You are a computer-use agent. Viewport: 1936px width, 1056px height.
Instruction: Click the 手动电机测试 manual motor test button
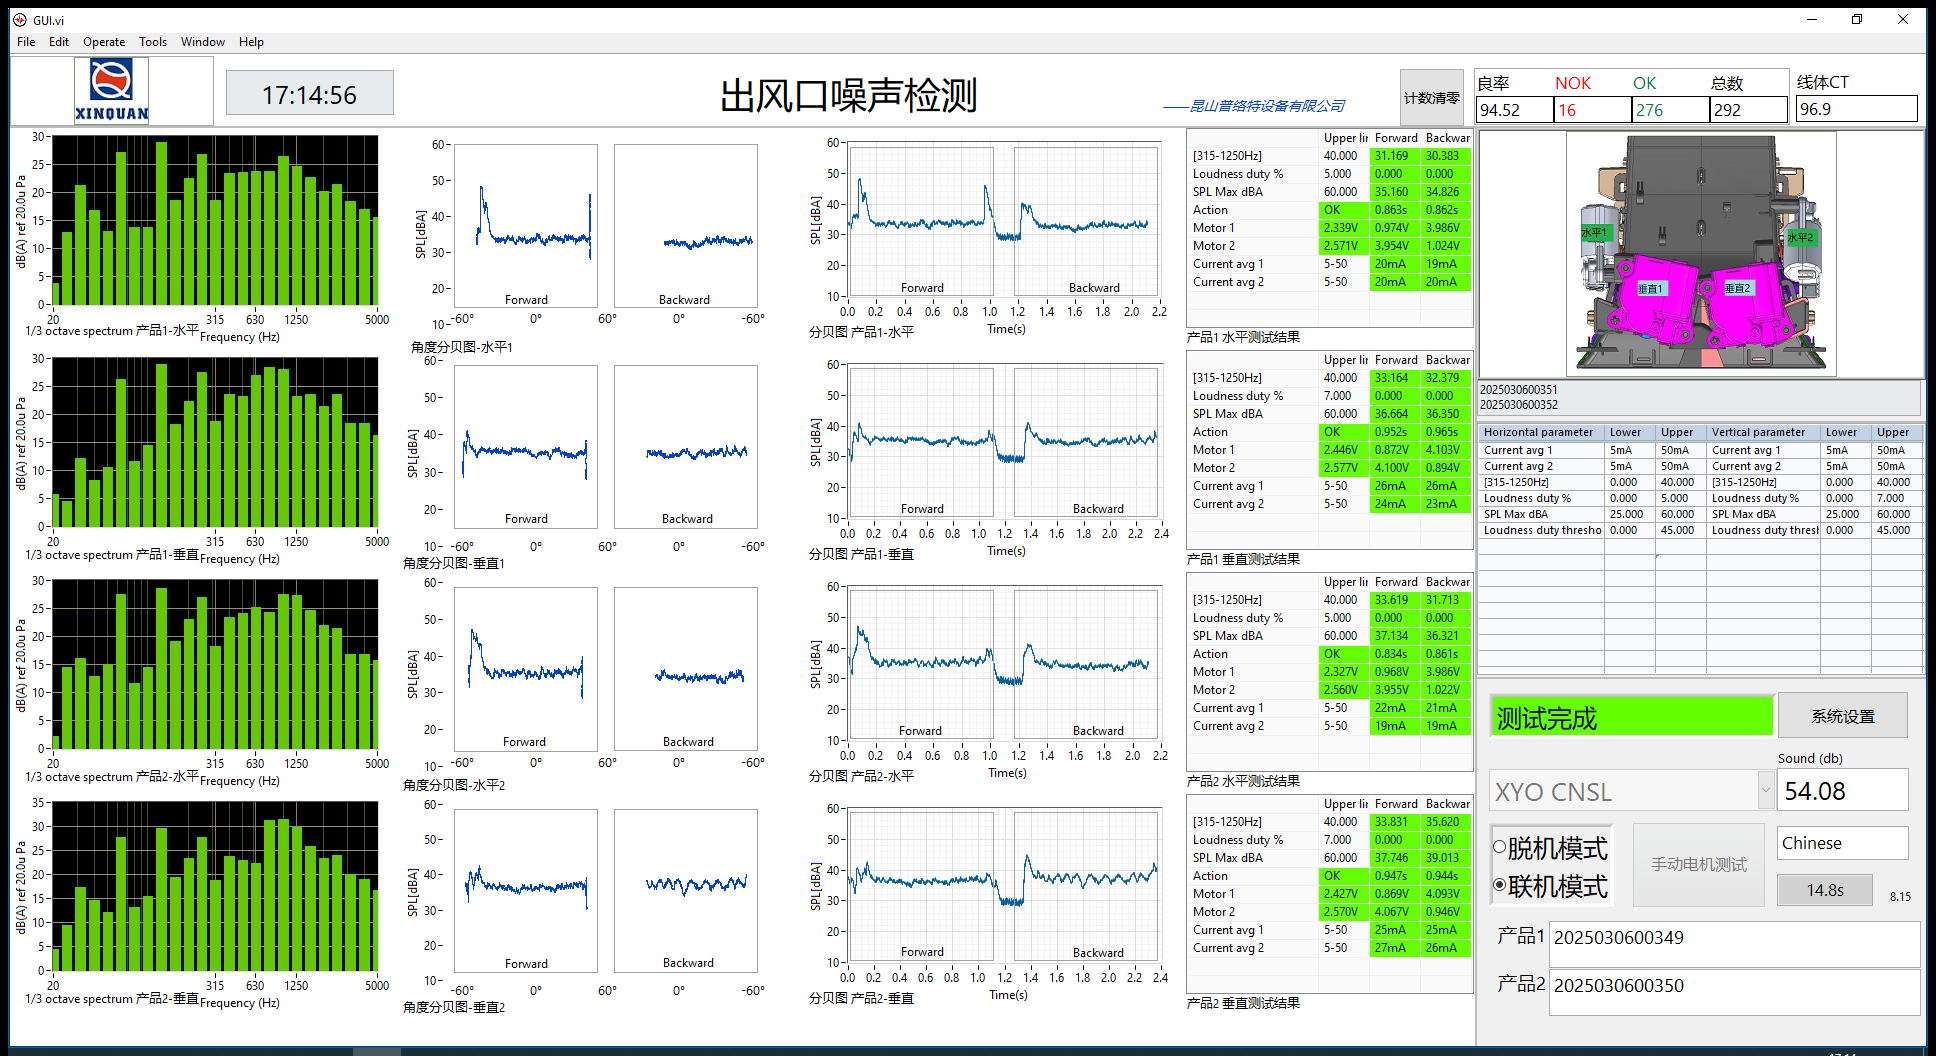click(1698, 864)
